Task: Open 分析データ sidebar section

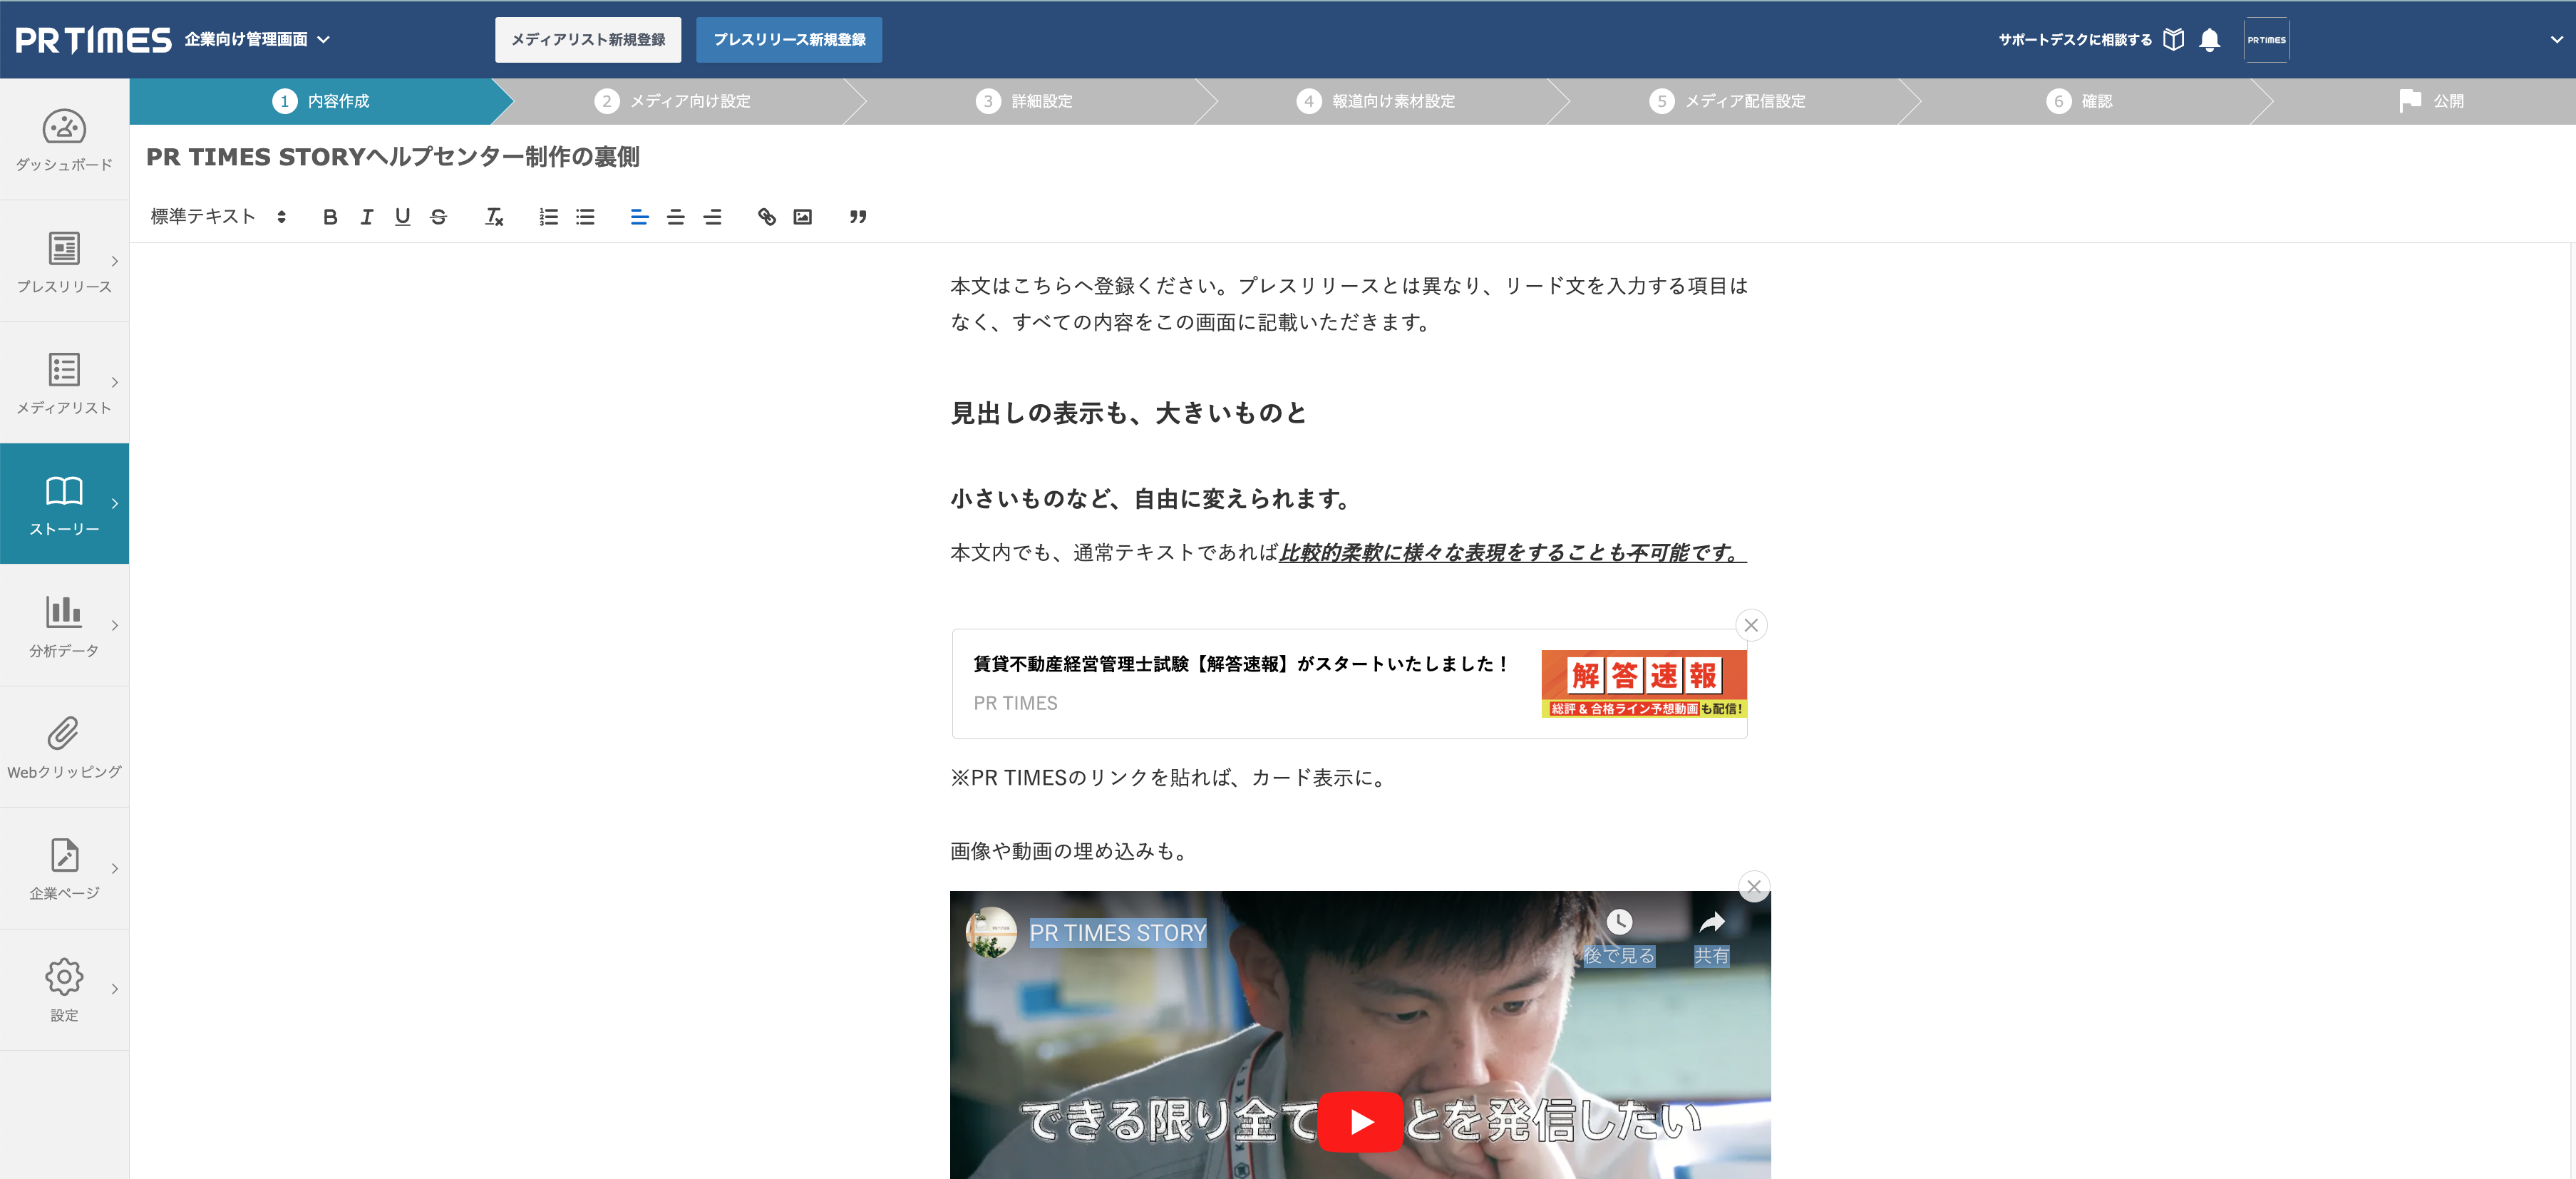Action: point(64,626)
